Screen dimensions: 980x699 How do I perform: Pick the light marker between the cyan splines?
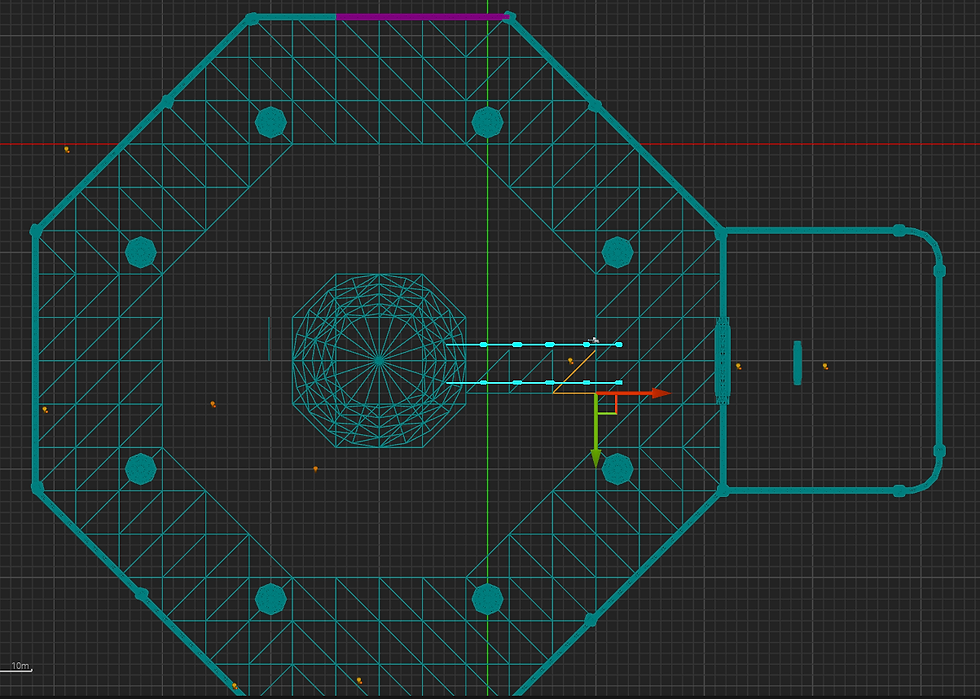tap(571, 361)
